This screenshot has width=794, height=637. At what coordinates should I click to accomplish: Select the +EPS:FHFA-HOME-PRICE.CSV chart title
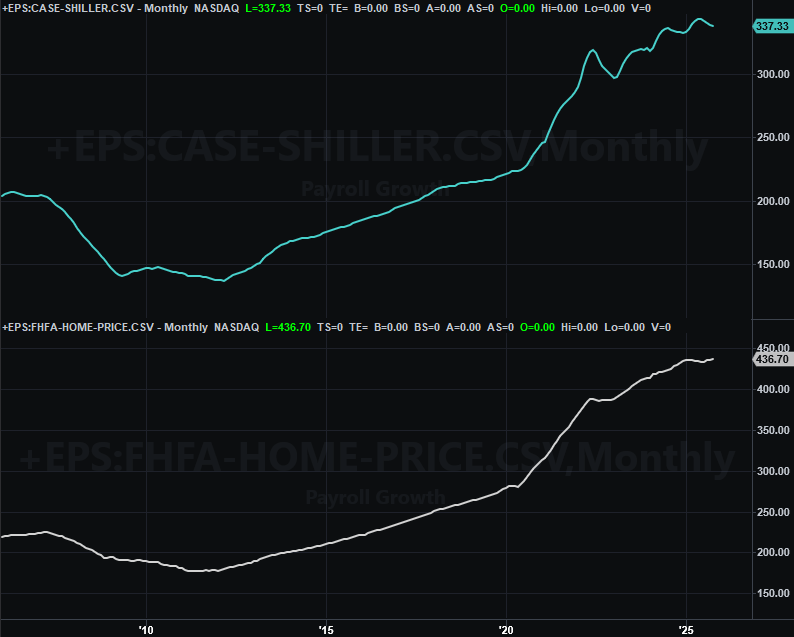coord(80,327)
